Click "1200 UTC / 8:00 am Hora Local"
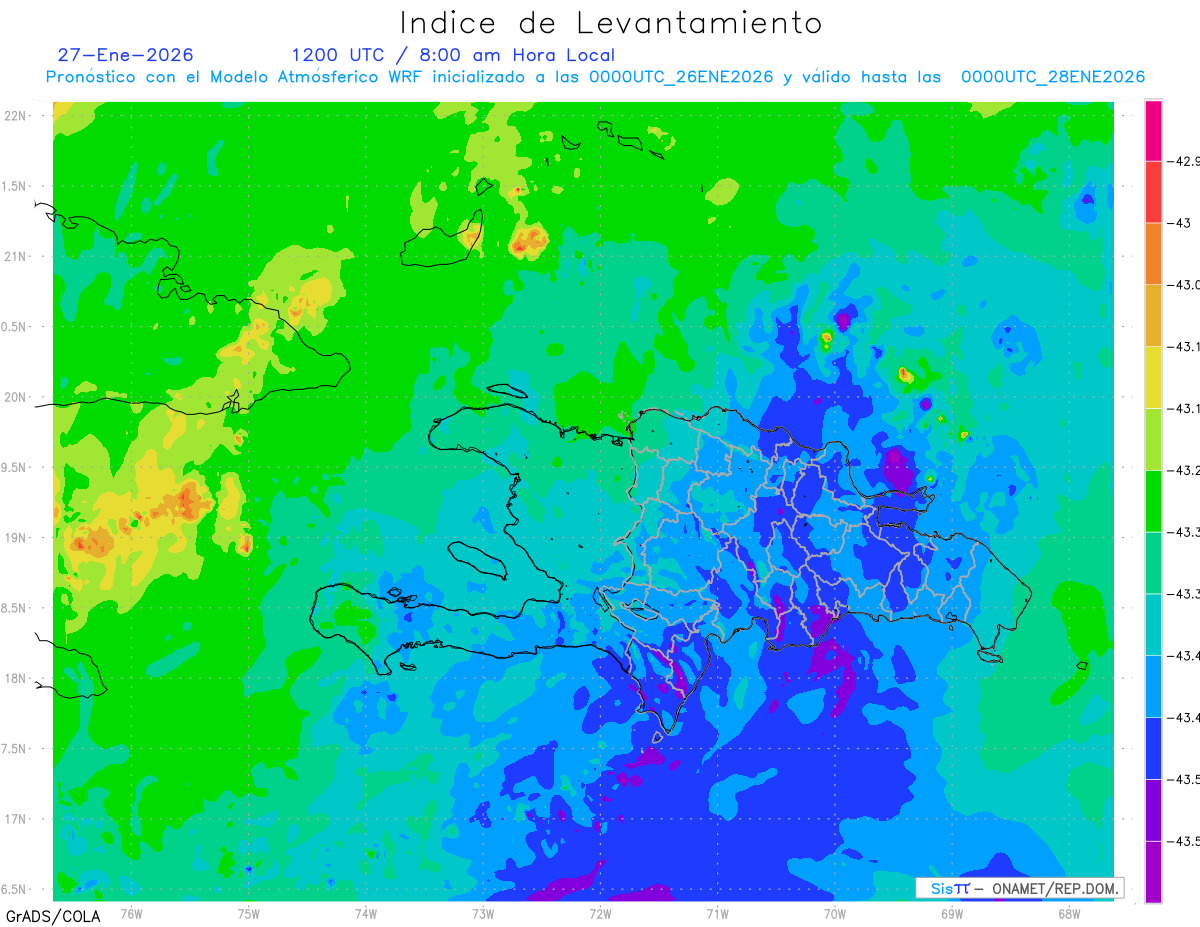The width and height of the screenshot is (1200, 927). pos(453,55)
